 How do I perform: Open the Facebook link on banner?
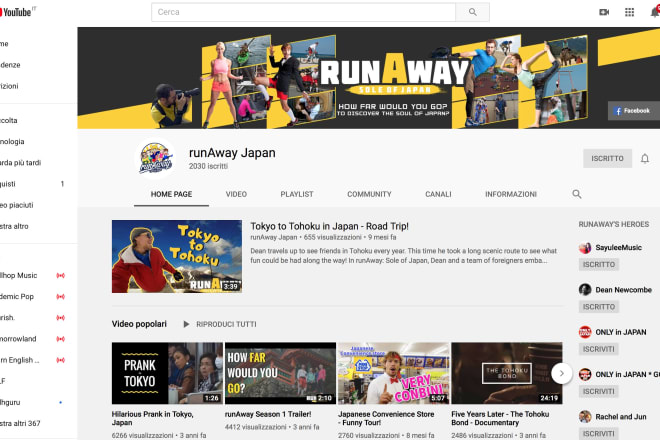coord(633,111)
